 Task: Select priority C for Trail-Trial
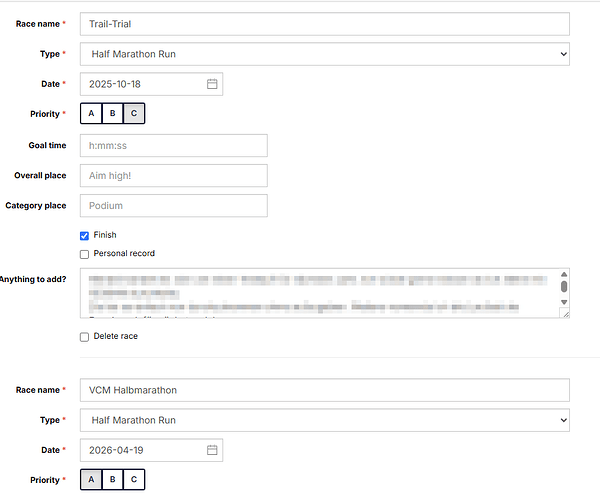[134, 114]
